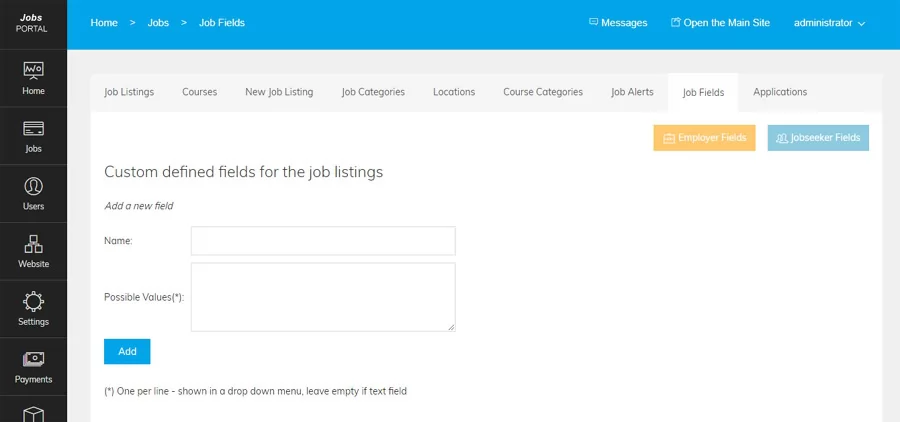900x422 pixels.
Task: Open the Settings sidebar gear icon
Action: coord(33,301)
